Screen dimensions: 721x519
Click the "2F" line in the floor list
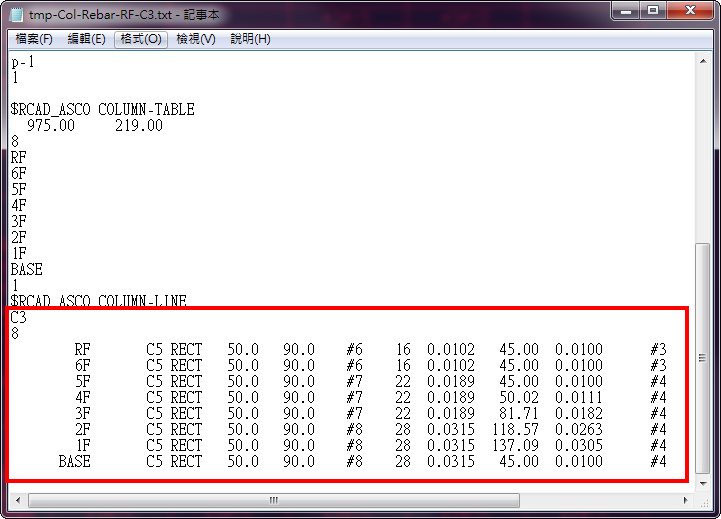click(x=19, y=237)
